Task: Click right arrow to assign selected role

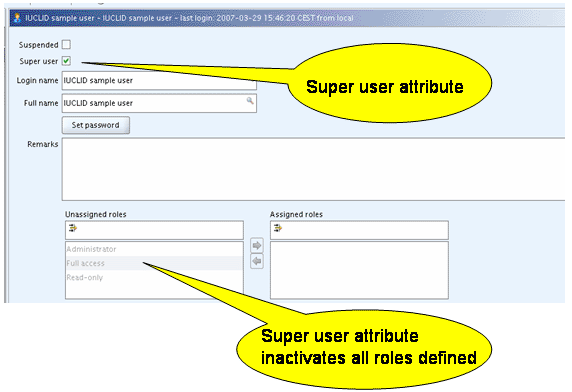Action: 257,245
